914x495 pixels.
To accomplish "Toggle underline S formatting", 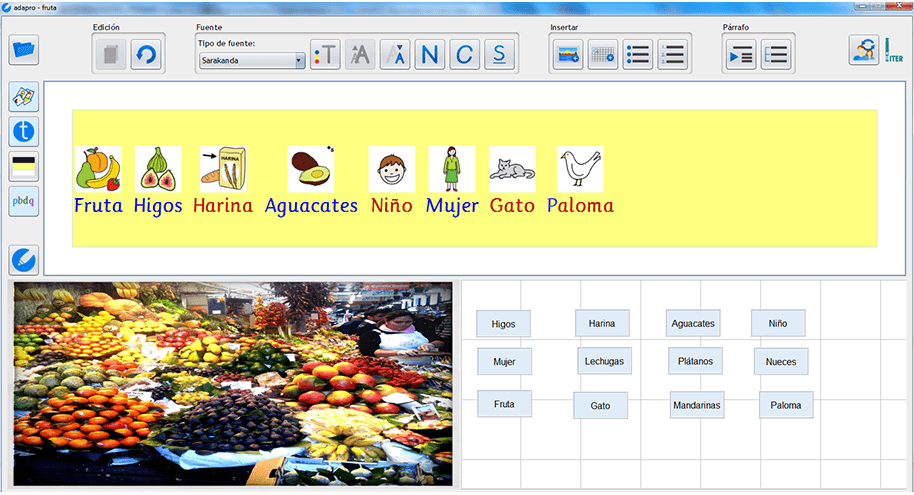I will [498, 55].
